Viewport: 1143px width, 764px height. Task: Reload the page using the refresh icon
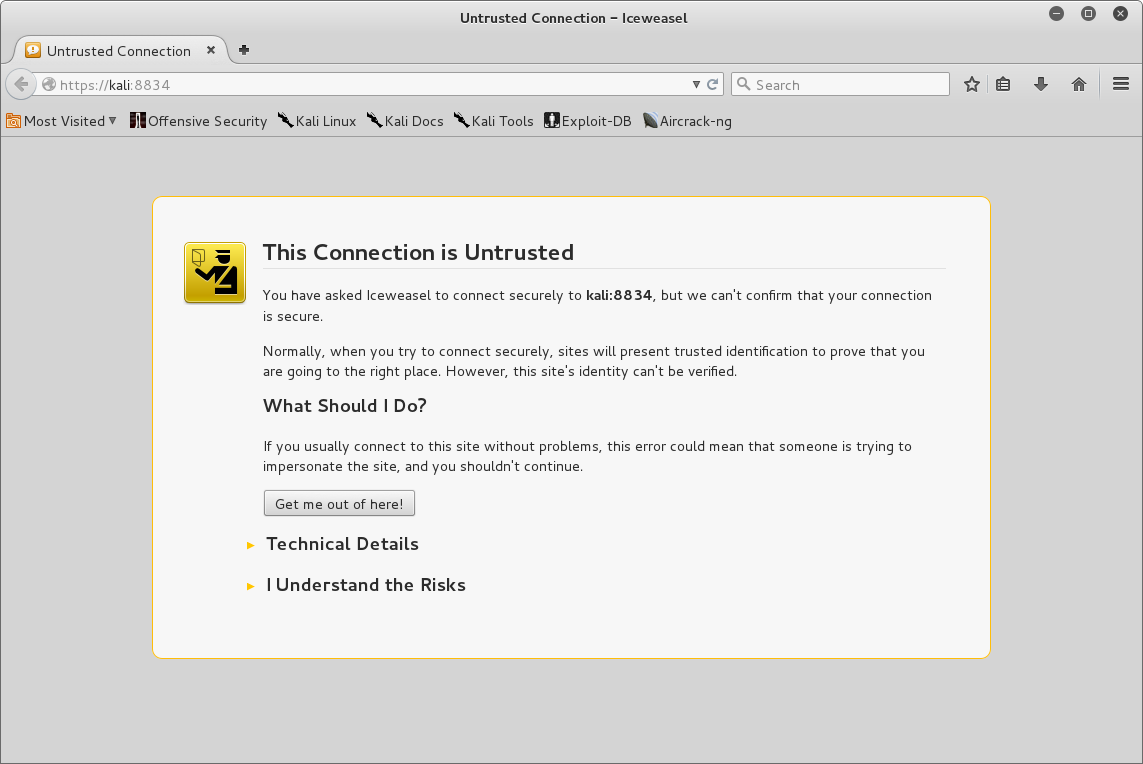[x=713, y=85]
